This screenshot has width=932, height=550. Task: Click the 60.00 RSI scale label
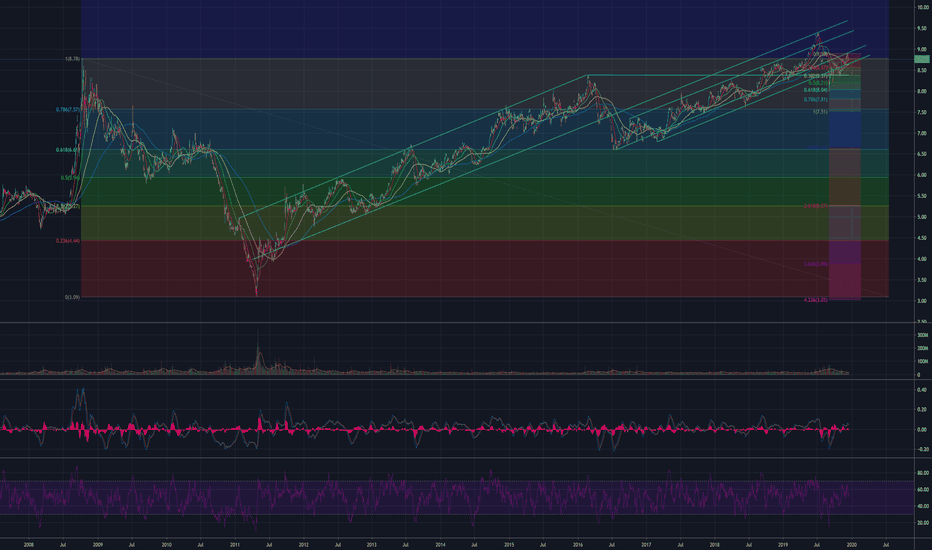[x=922, y=490]
